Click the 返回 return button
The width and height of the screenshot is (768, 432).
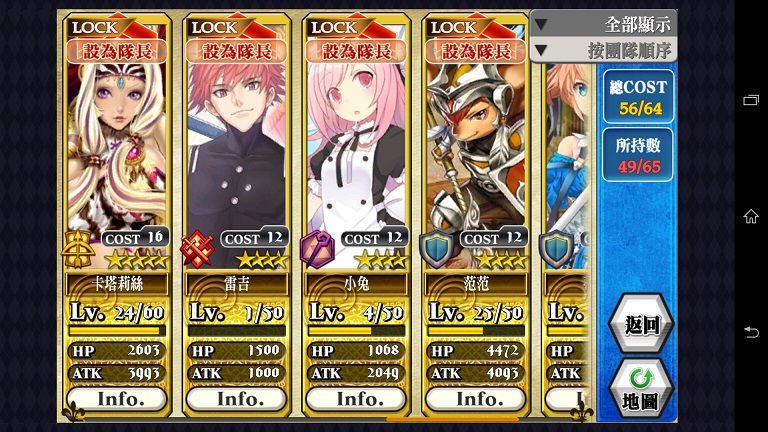pyautogui.click(x=641, y=324)
